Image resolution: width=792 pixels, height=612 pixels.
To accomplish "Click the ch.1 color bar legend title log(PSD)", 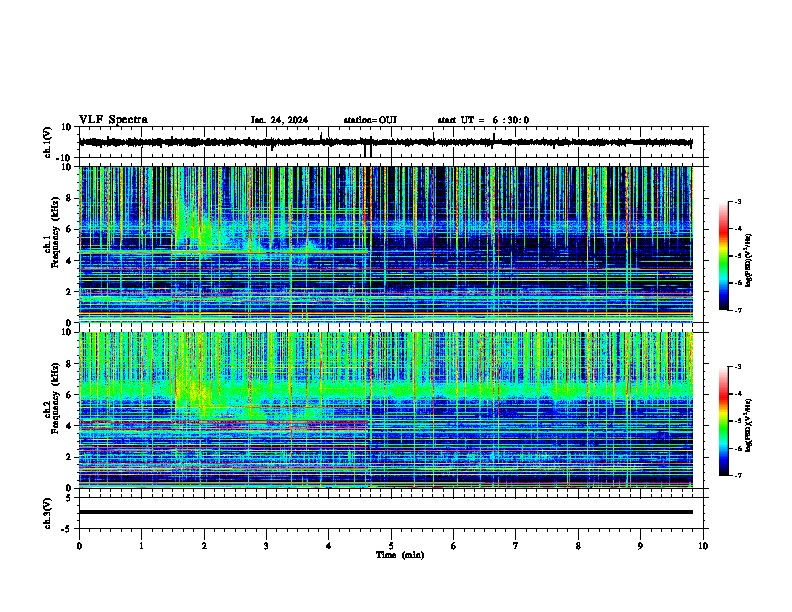I will point(748,261).
